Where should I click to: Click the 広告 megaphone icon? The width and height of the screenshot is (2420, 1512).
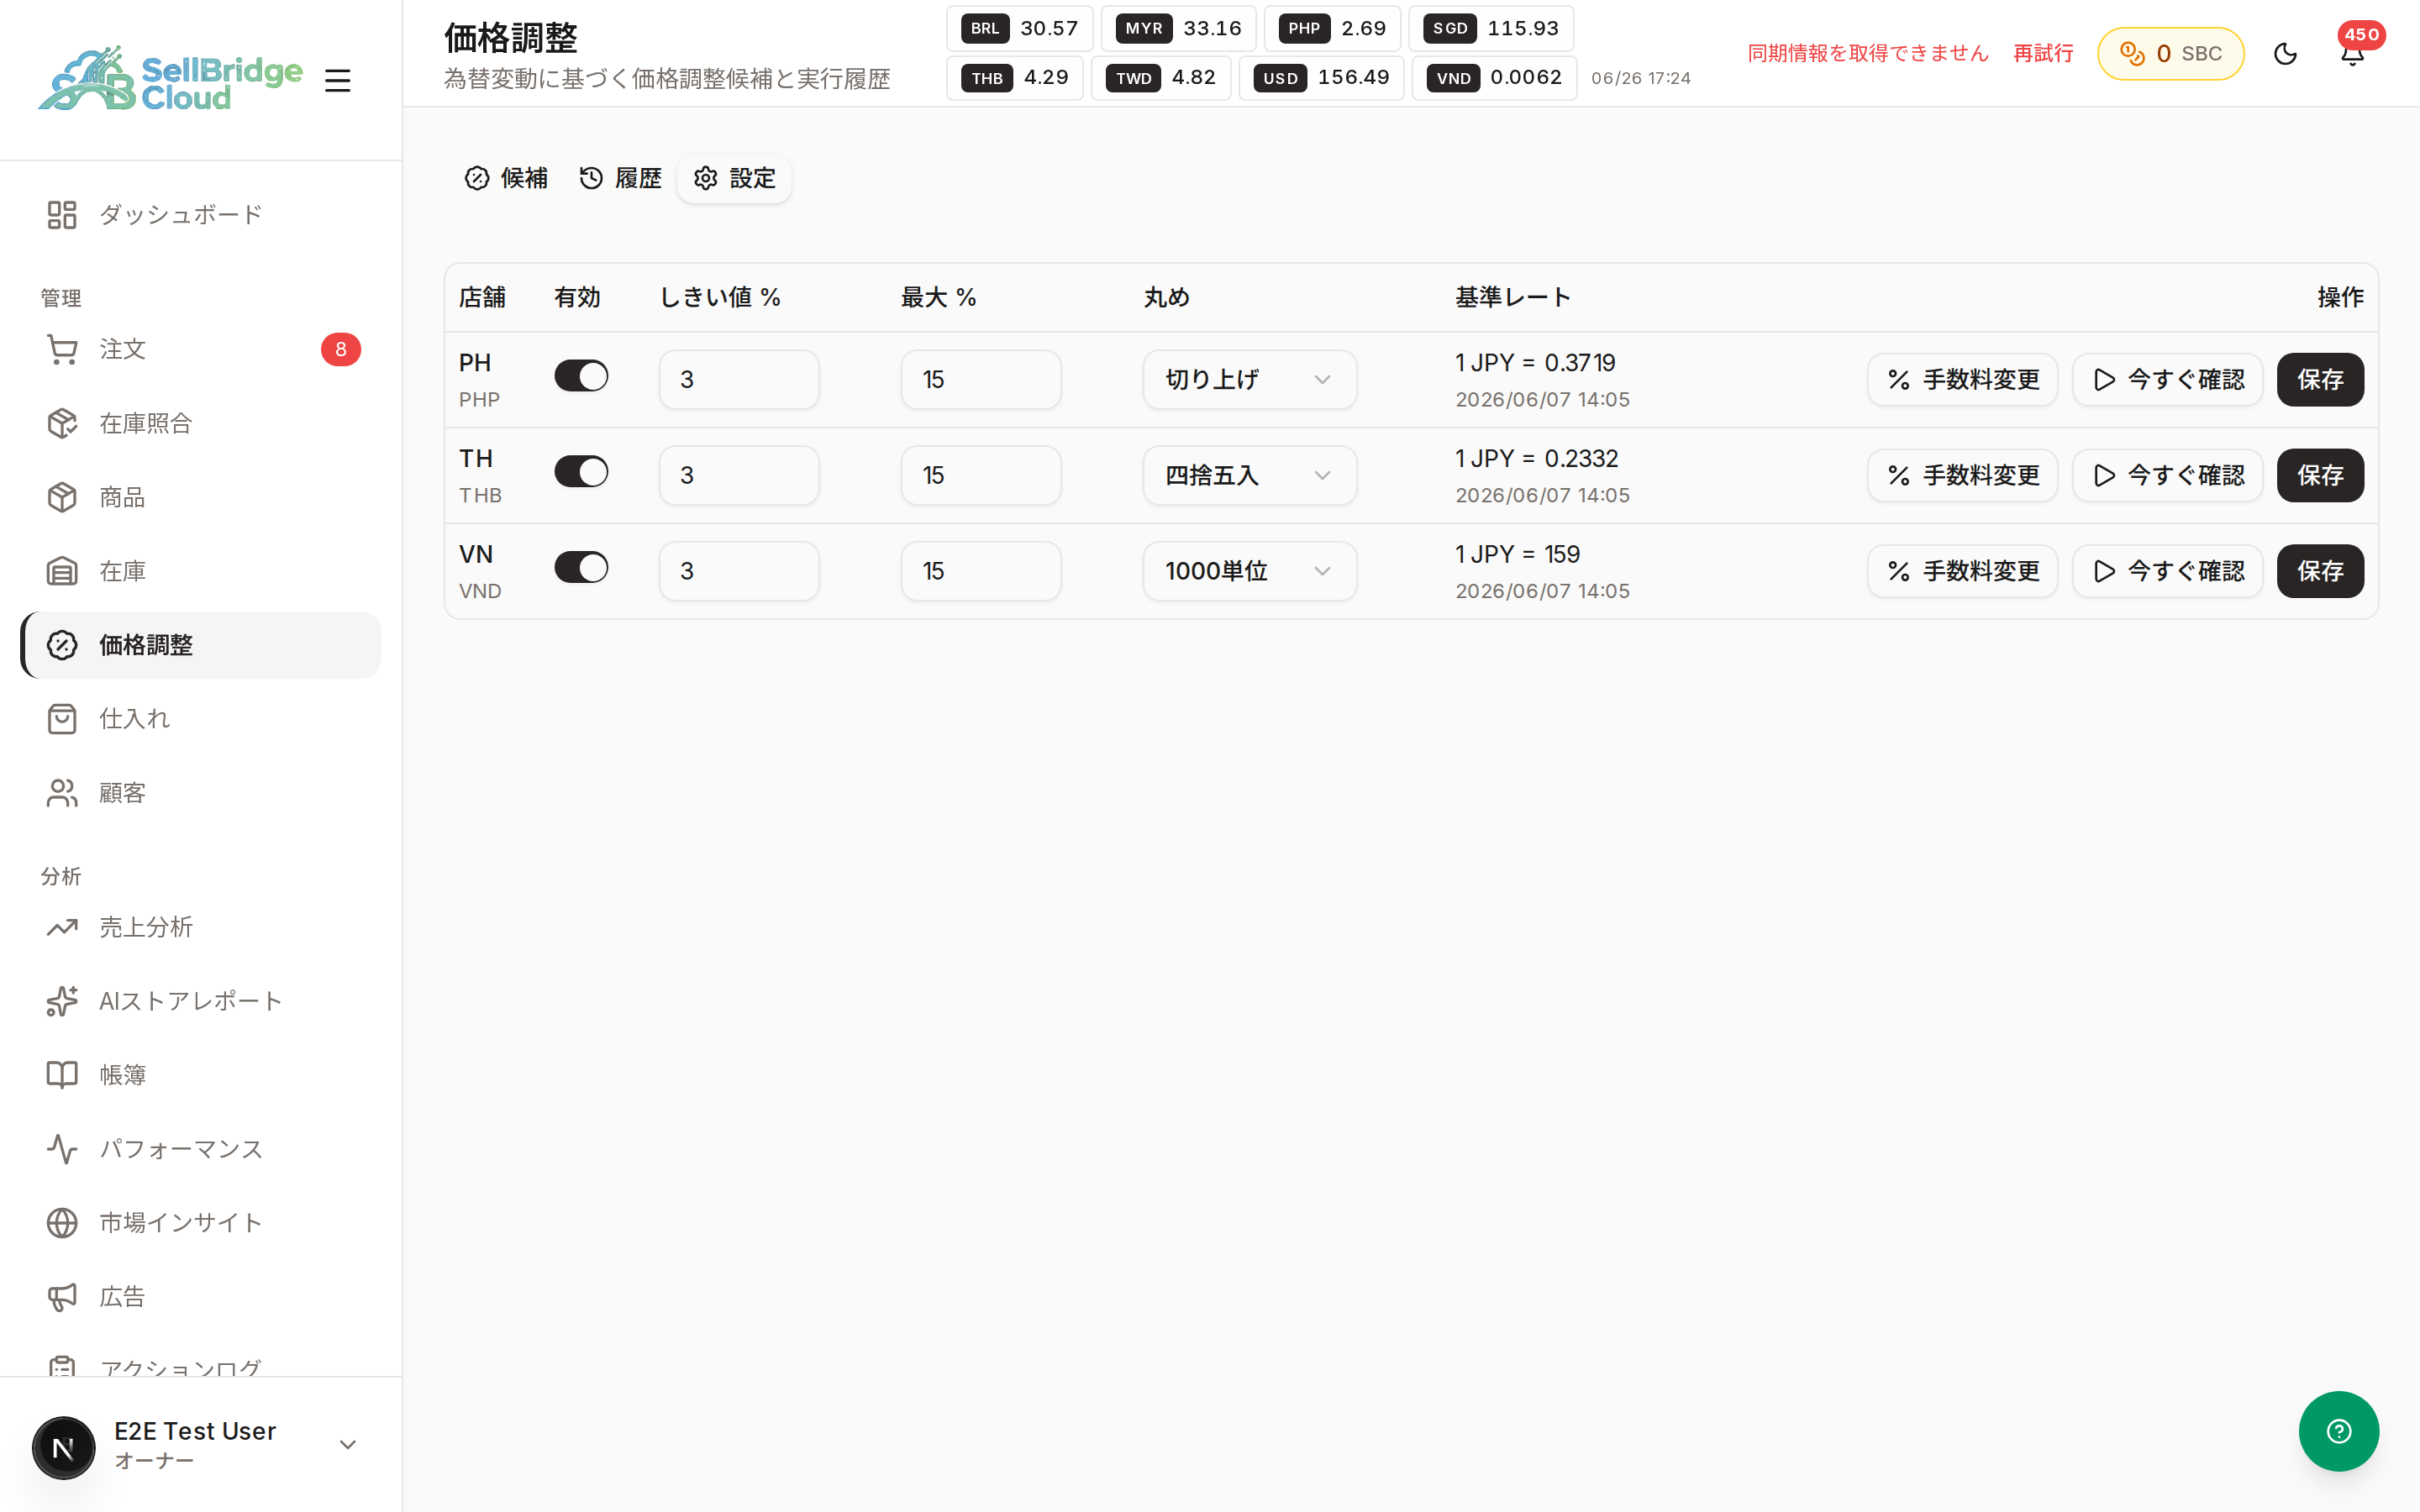(62, 1296)
